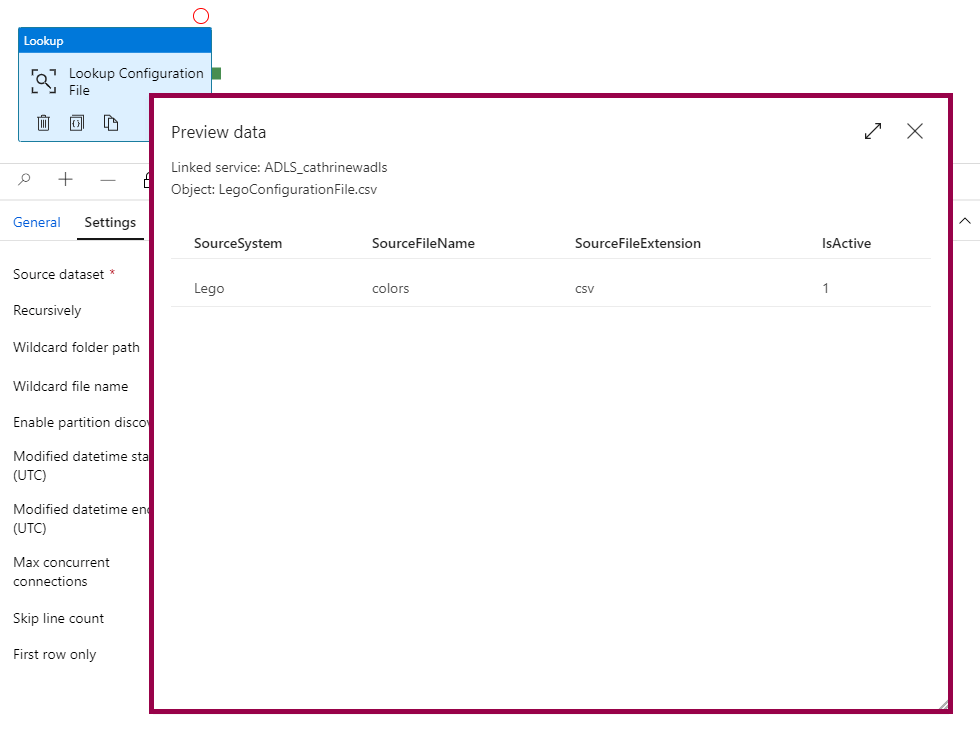Open the Lookup activity's code view icon

coord(77,123)
